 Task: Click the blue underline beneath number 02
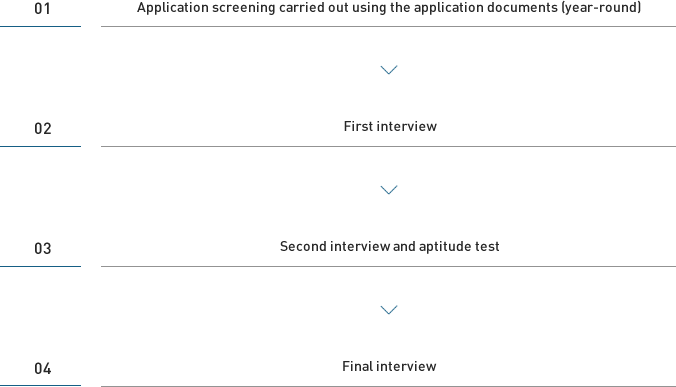[x=41, y=146]
